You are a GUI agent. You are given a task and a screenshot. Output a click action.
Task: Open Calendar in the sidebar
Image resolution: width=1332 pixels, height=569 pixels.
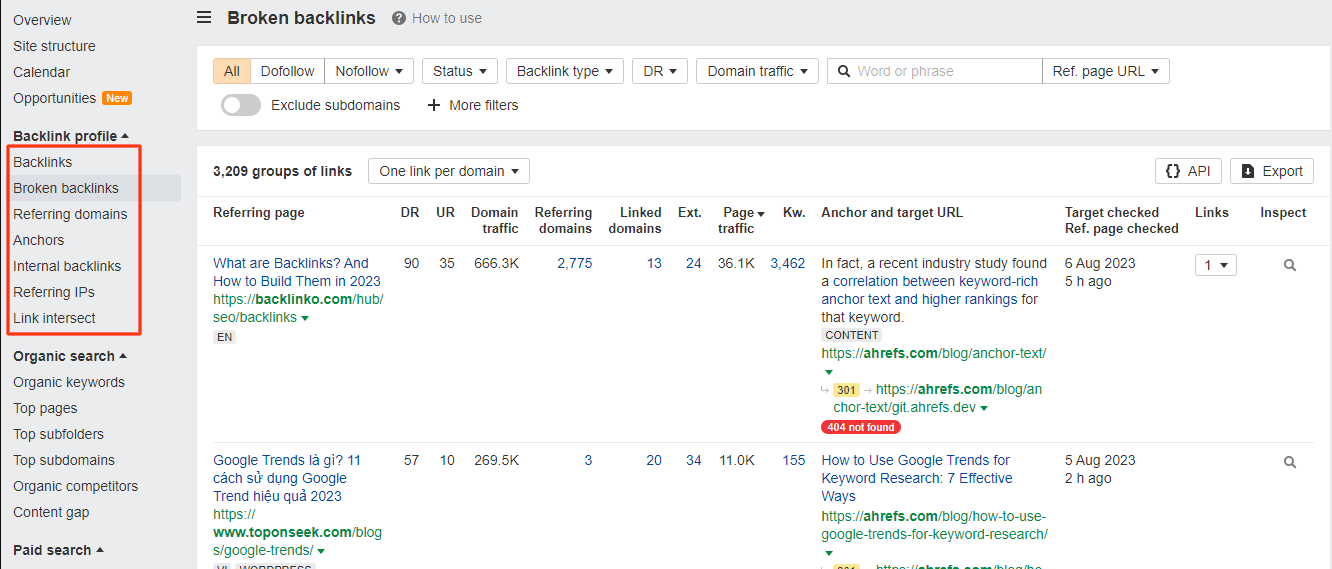pos(42,72)
